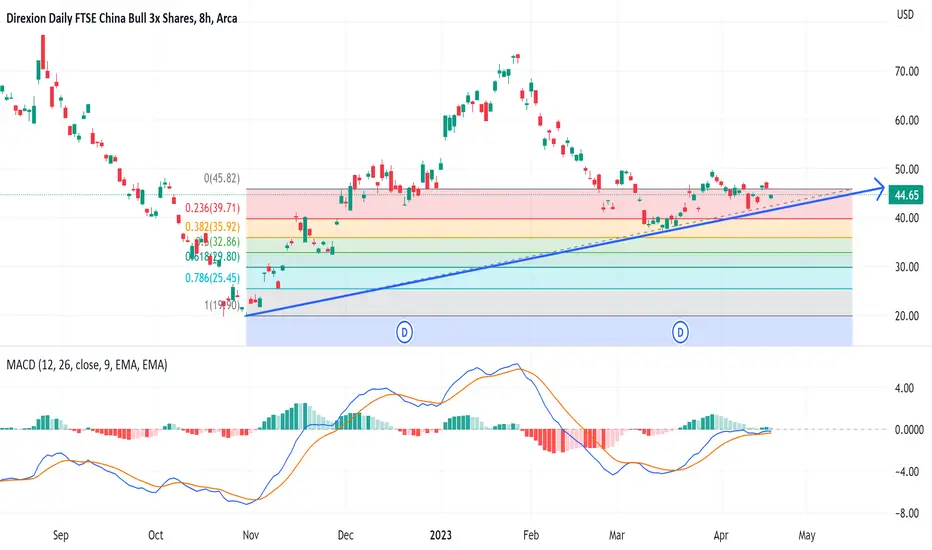Viewport: 932px width, 550px height.
Task: Click the Nov label on time axis
Action: pyautogui.click(x=251, y=535)
